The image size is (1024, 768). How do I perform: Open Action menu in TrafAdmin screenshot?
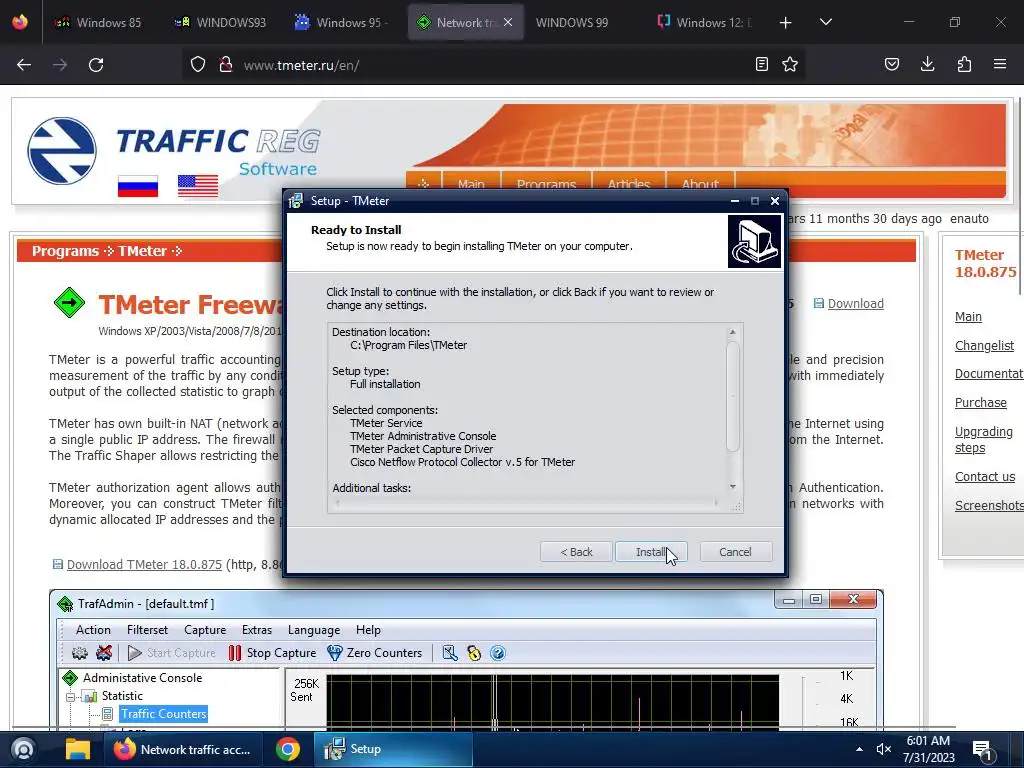(x=93, y=630)
